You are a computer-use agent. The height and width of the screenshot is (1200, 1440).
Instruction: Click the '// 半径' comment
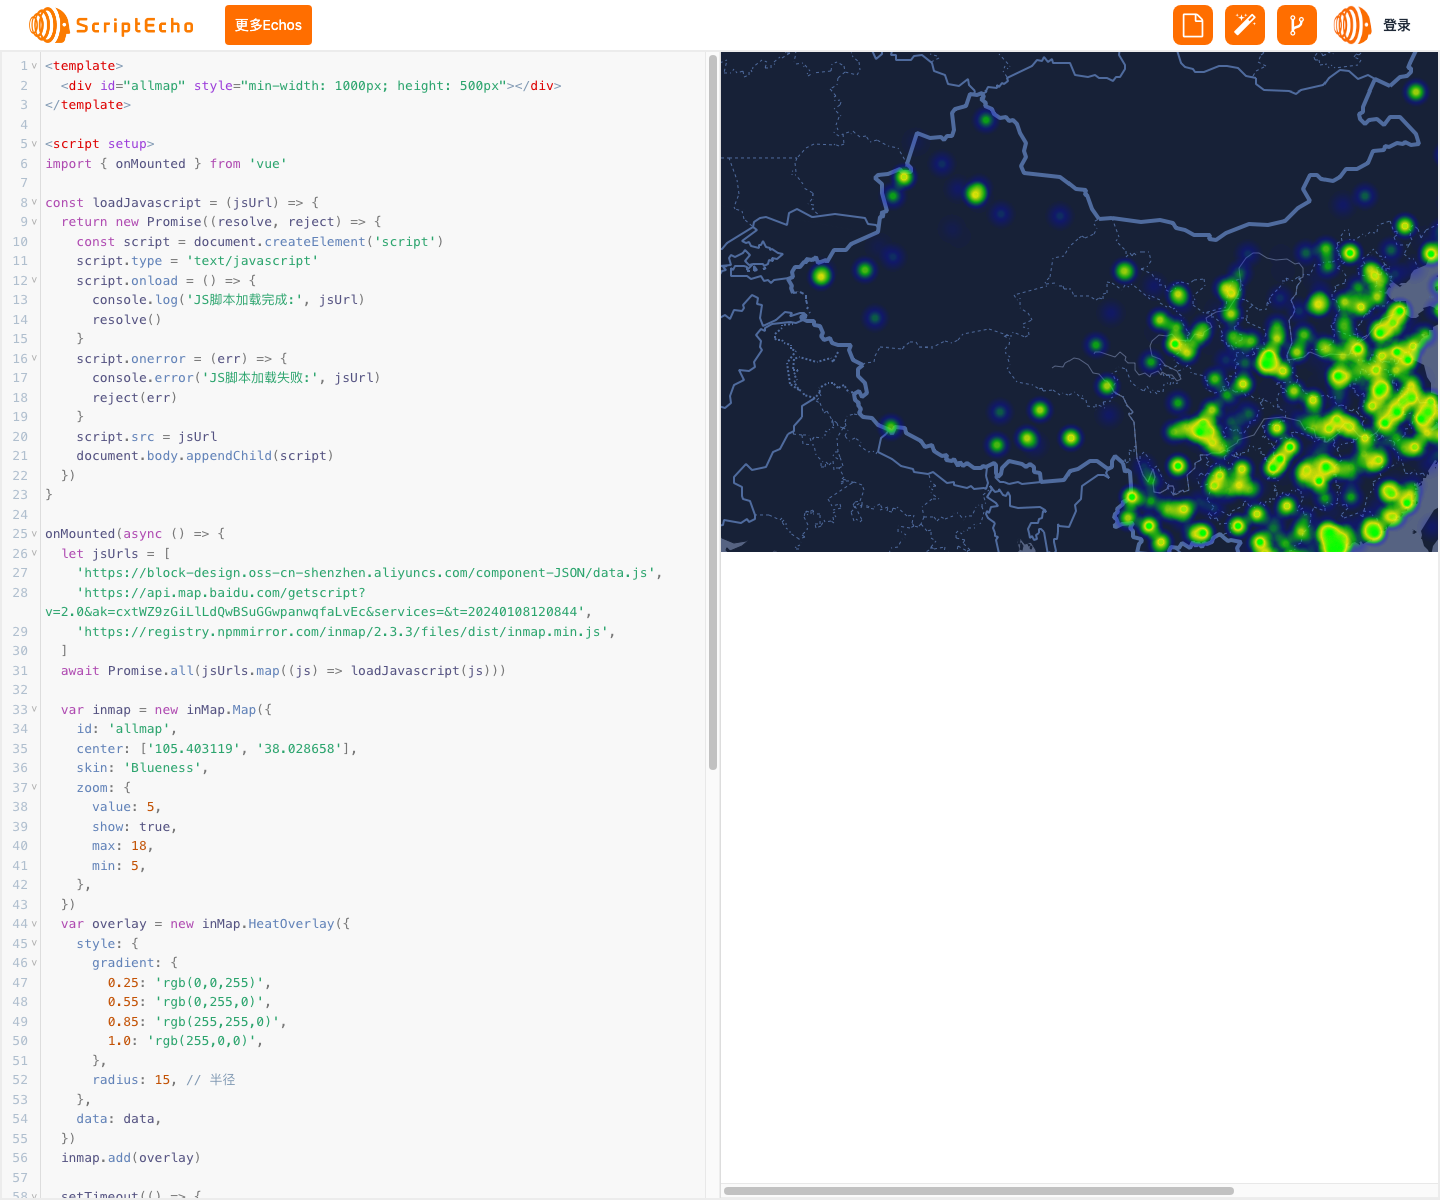click(210, 1080)
